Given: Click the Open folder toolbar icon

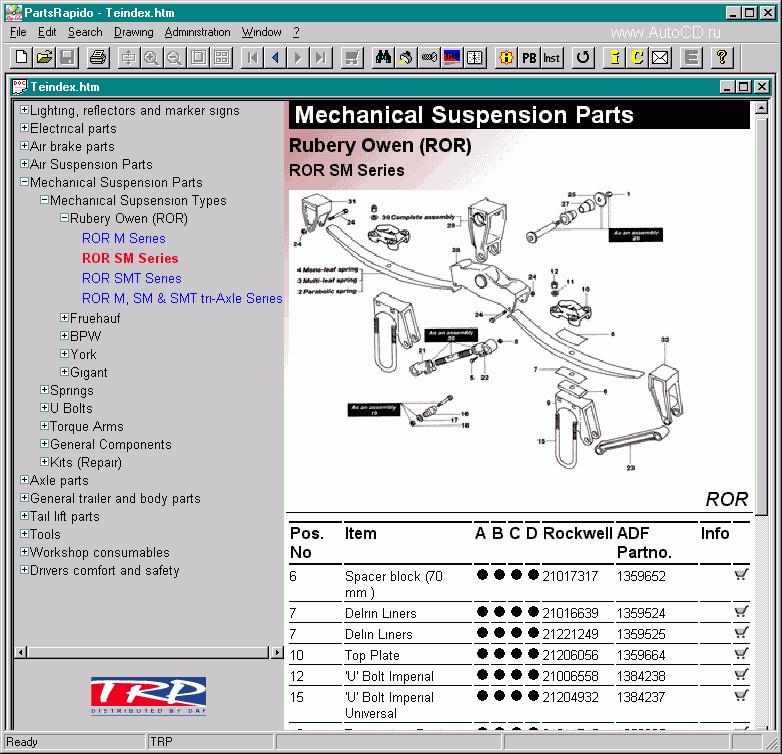Looking at the screenshot, I should tap(44, 58).
